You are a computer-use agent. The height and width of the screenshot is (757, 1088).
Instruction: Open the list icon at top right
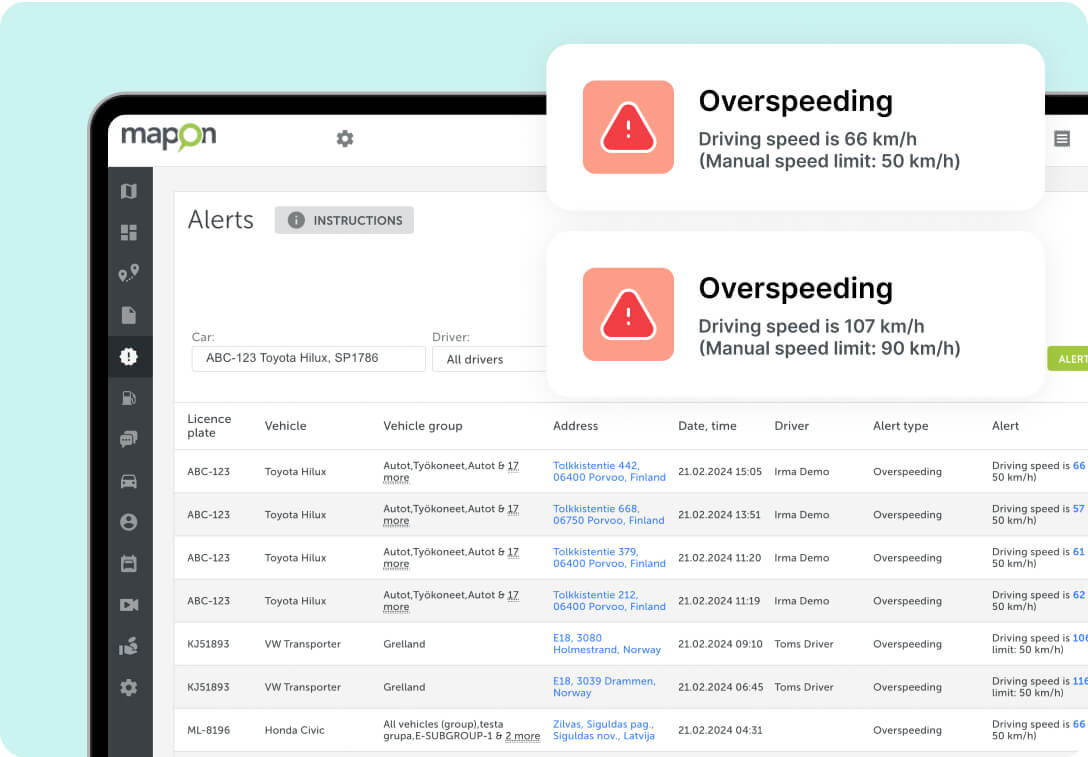(1062, 139)
